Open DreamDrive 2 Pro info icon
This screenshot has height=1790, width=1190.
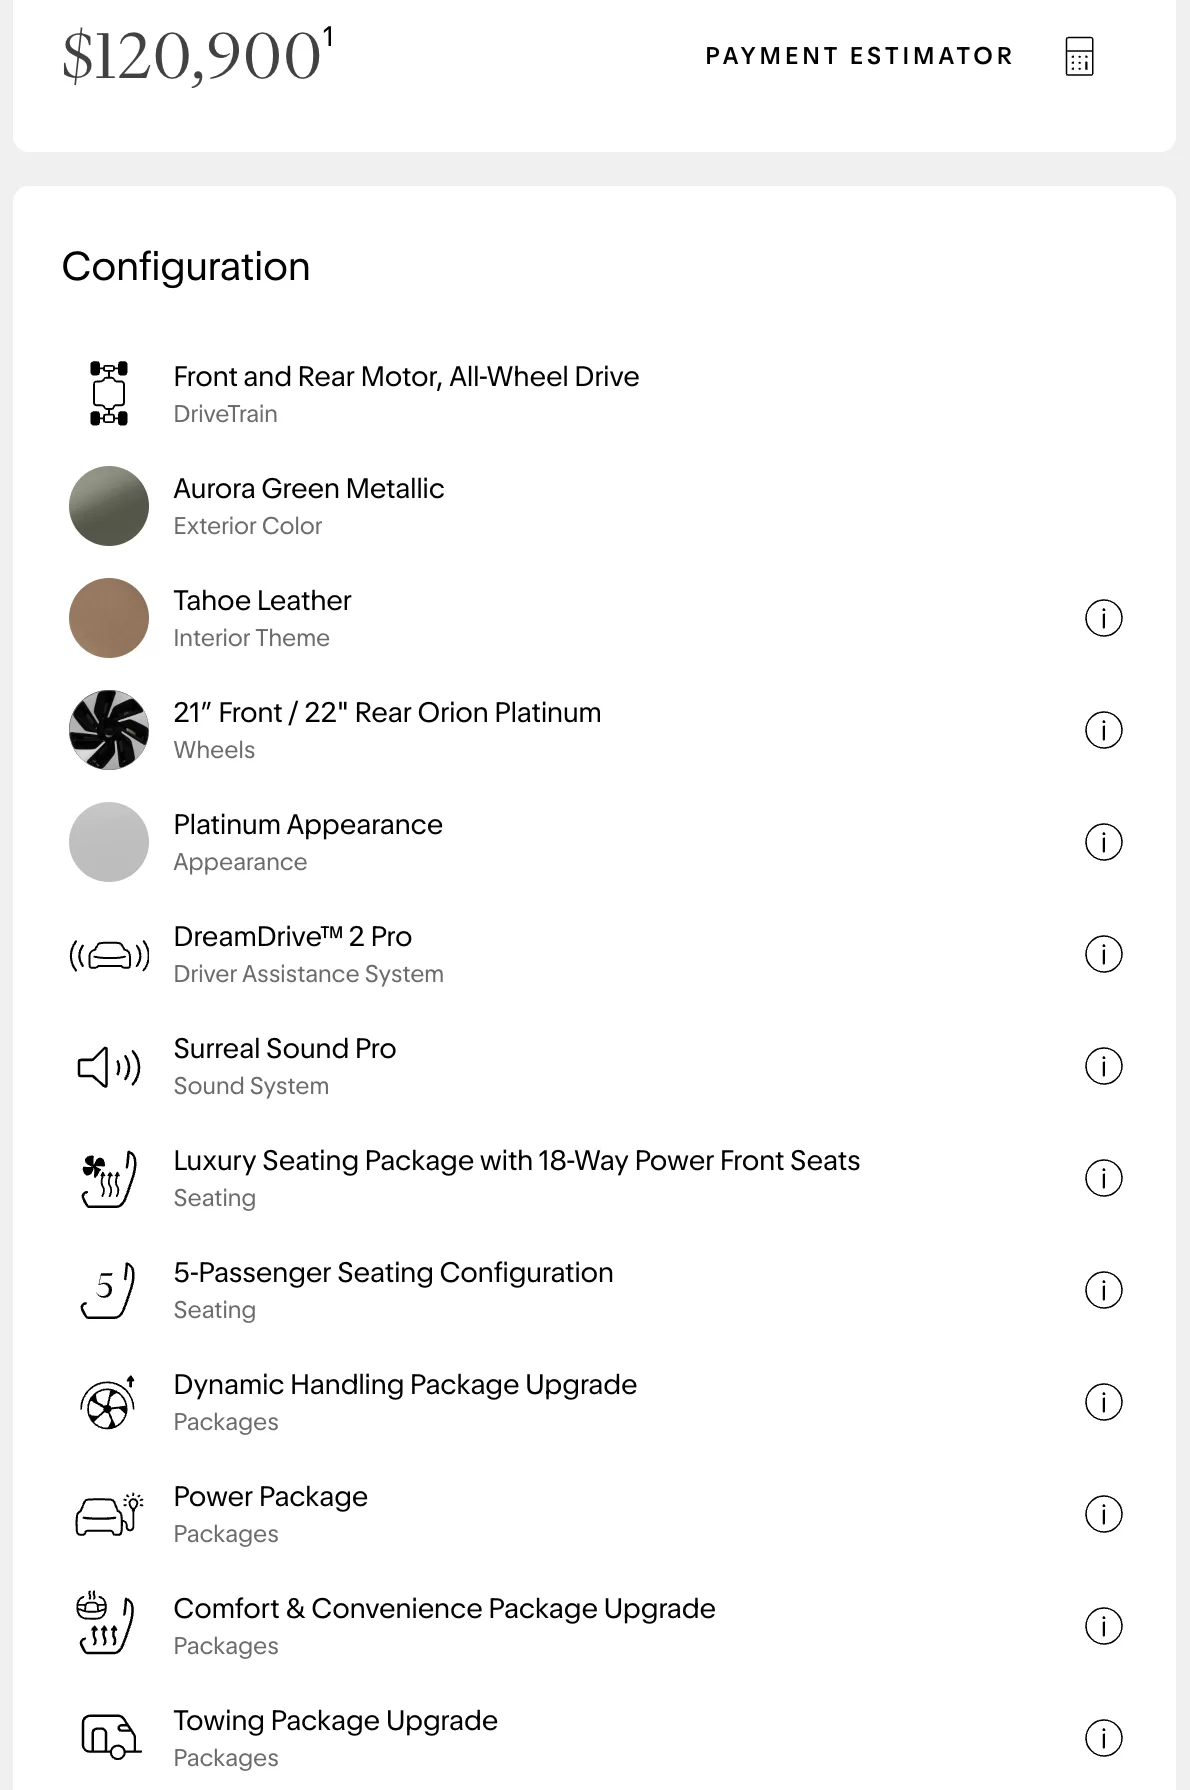pos(1103,954)
